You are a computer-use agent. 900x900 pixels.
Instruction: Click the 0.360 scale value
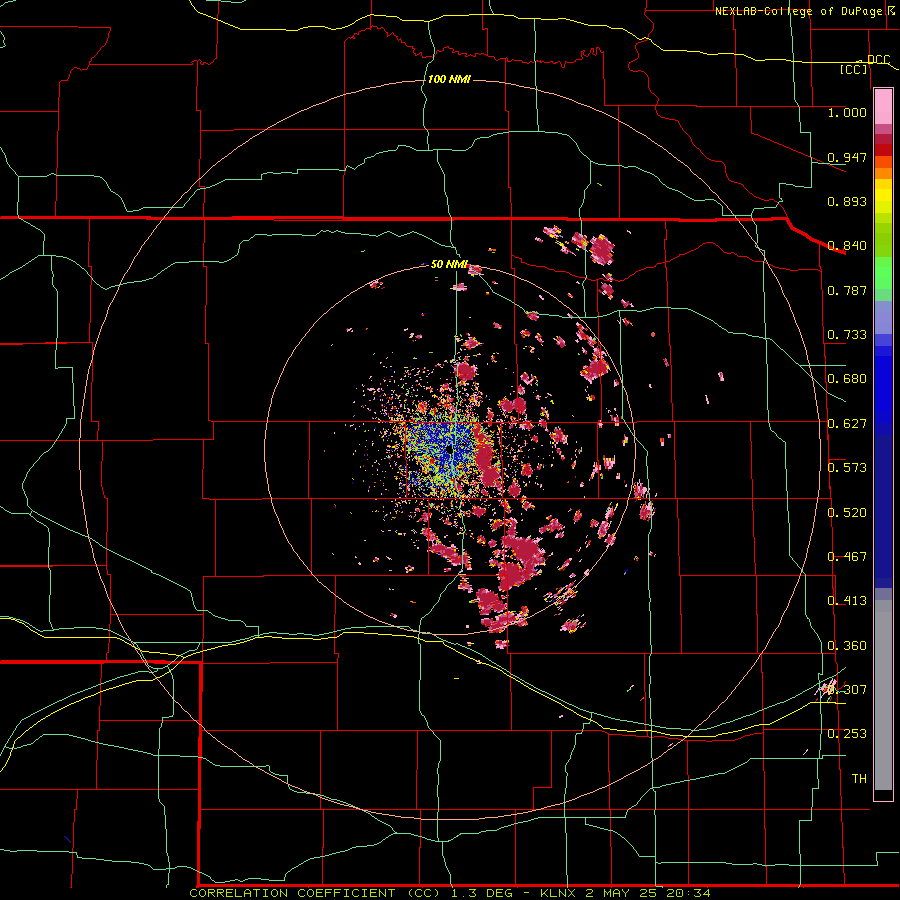pos(847,646)
